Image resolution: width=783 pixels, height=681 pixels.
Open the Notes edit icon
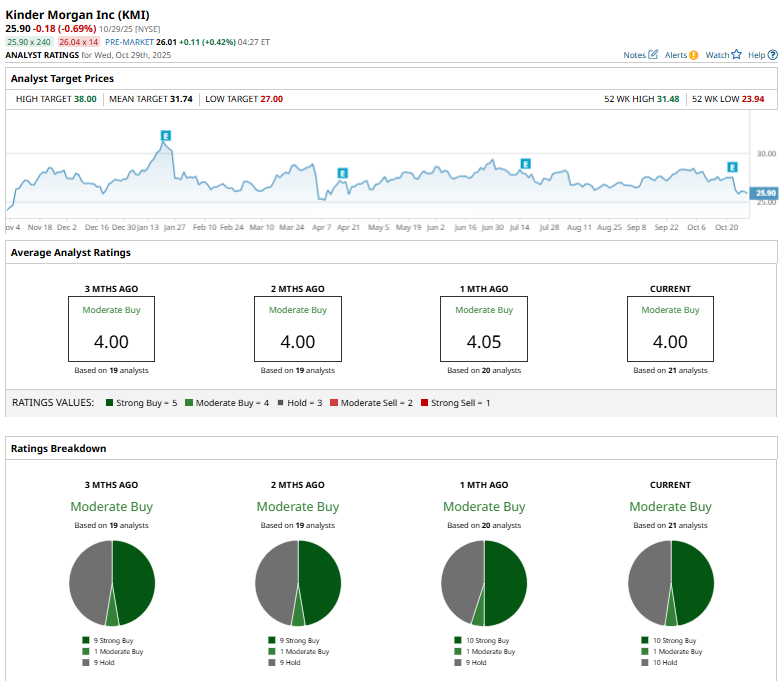(653, 54)
